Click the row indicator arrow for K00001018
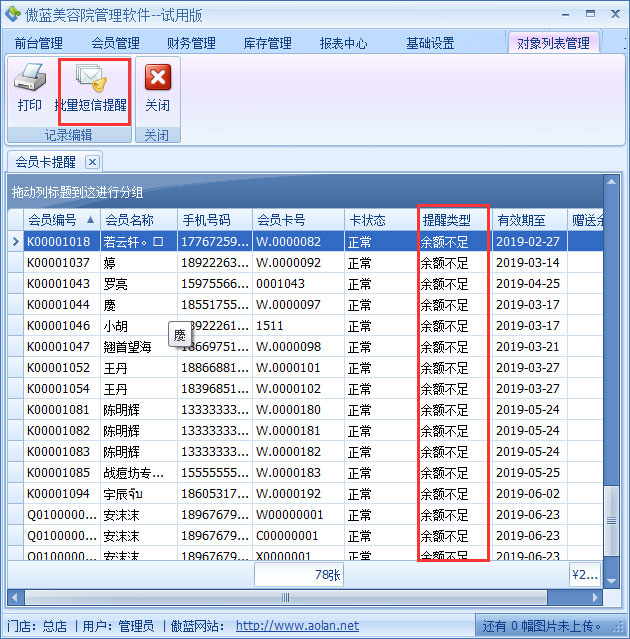 click(14, 241)
